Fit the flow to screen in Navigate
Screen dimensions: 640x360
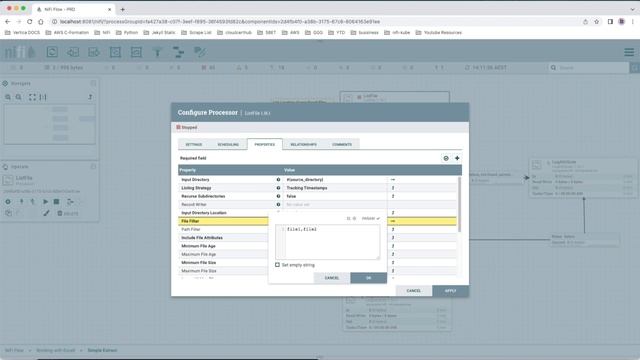click(32, 97)
